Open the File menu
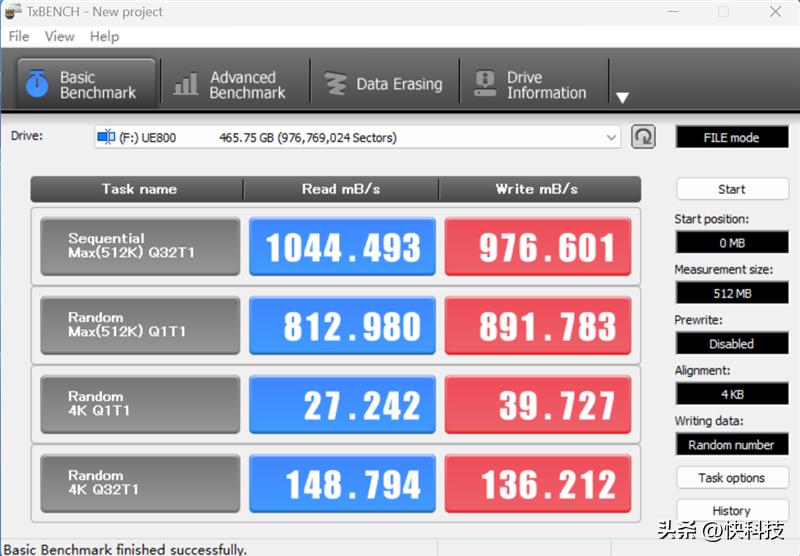Viewport: 800px width, 556px height. click(x=19, y=37)
